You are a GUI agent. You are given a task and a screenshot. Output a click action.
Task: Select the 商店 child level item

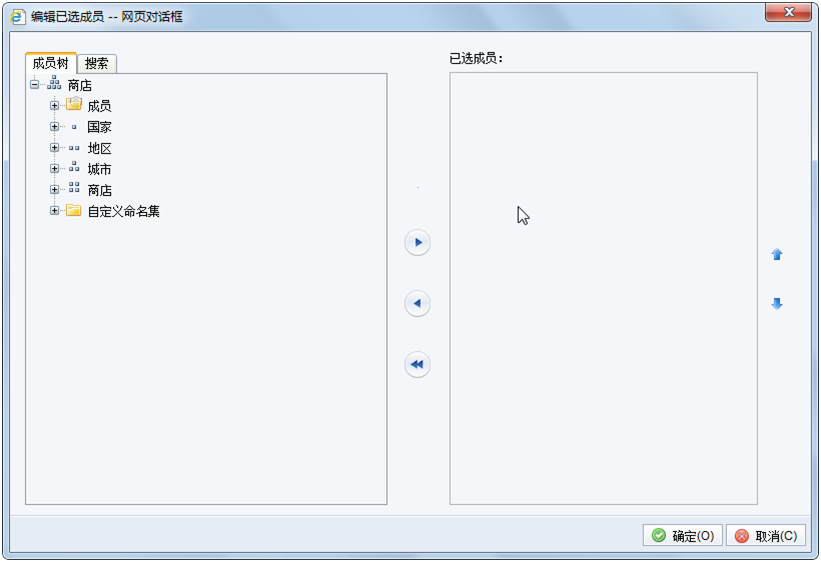point(99,190)
